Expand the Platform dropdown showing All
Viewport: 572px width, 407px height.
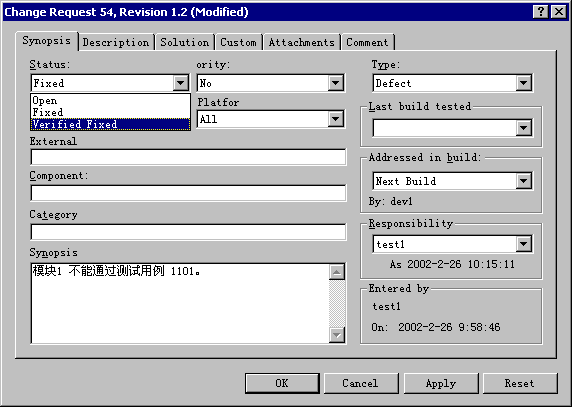[336, 119]
